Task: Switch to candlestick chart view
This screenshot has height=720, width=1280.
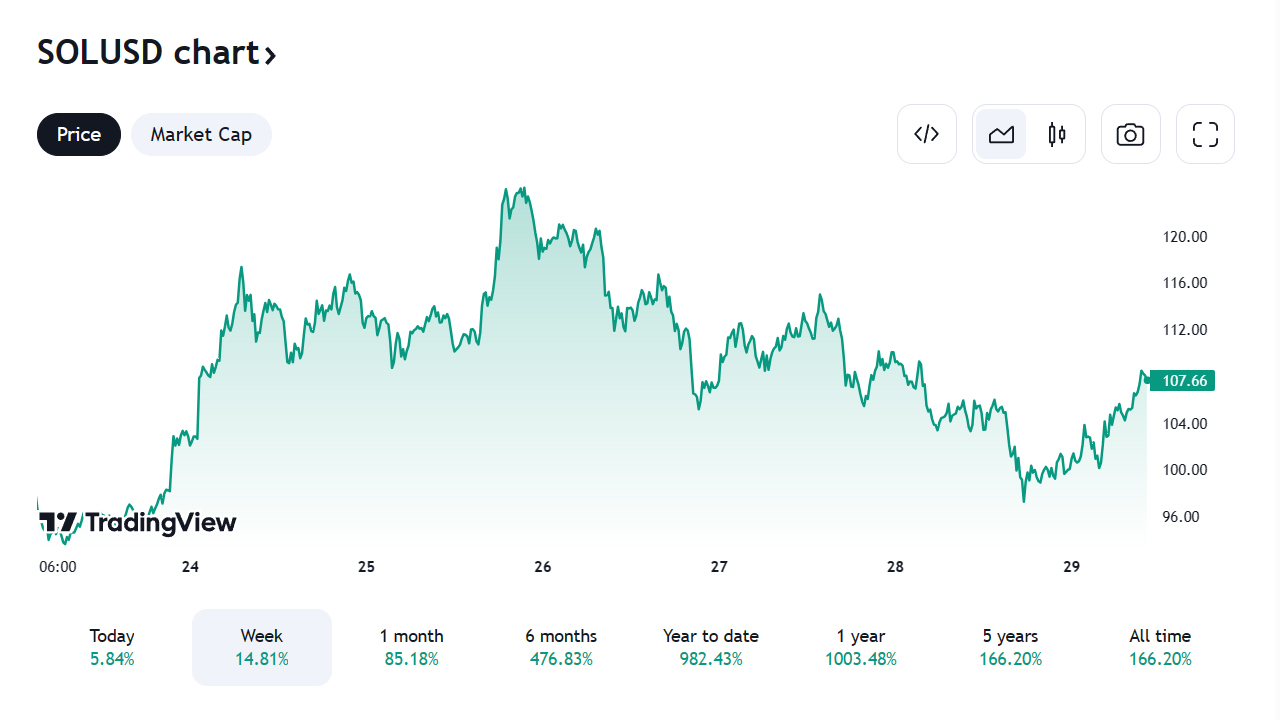Action: [1057, 134]
